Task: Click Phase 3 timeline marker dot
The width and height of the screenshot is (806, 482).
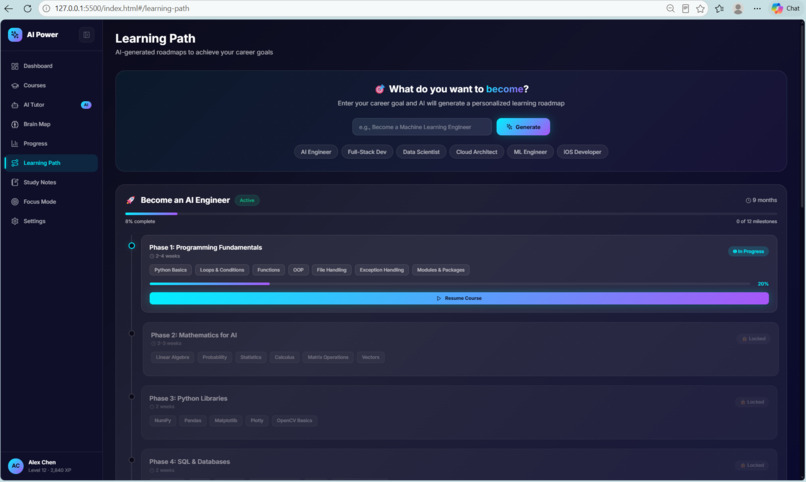Action: pyautogui.click(x=132, y=397)
